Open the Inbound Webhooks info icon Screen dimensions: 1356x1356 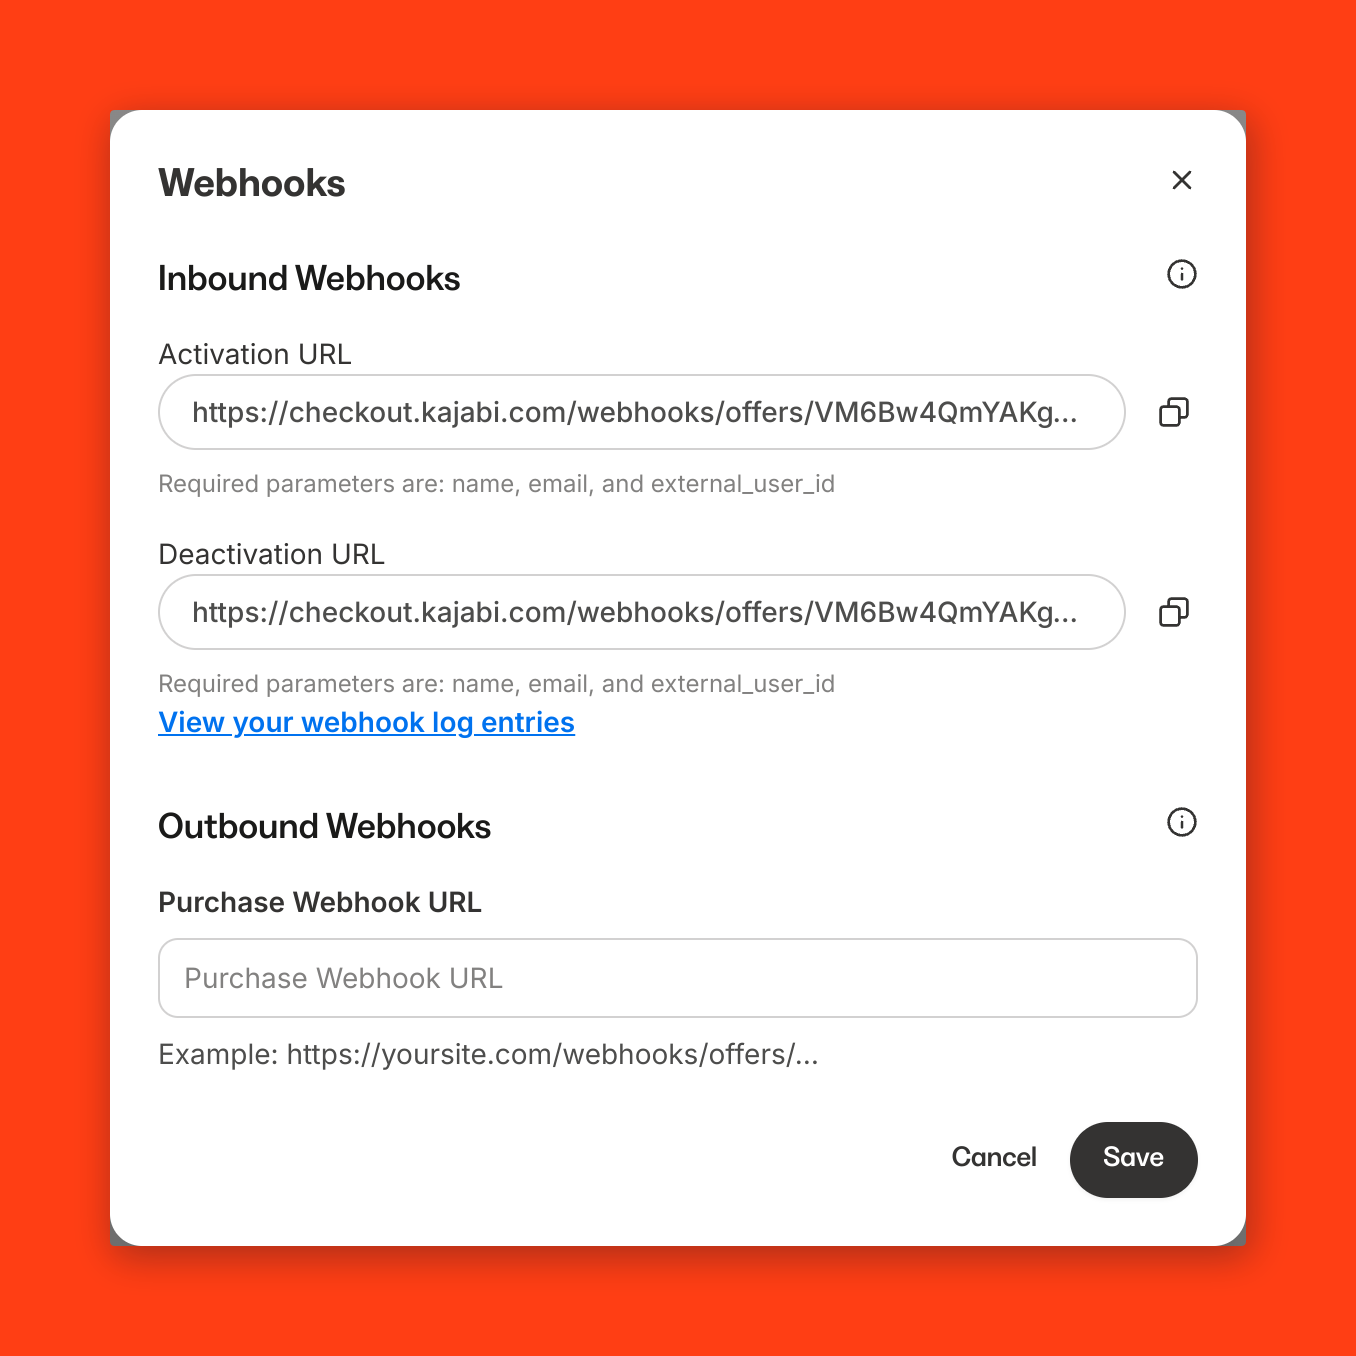tap(1181, 274)
